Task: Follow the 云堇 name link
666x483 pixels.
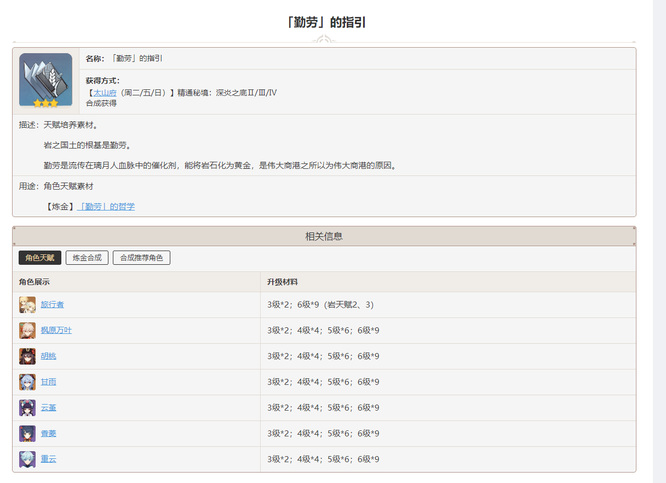Action: [x=48, y=408]
